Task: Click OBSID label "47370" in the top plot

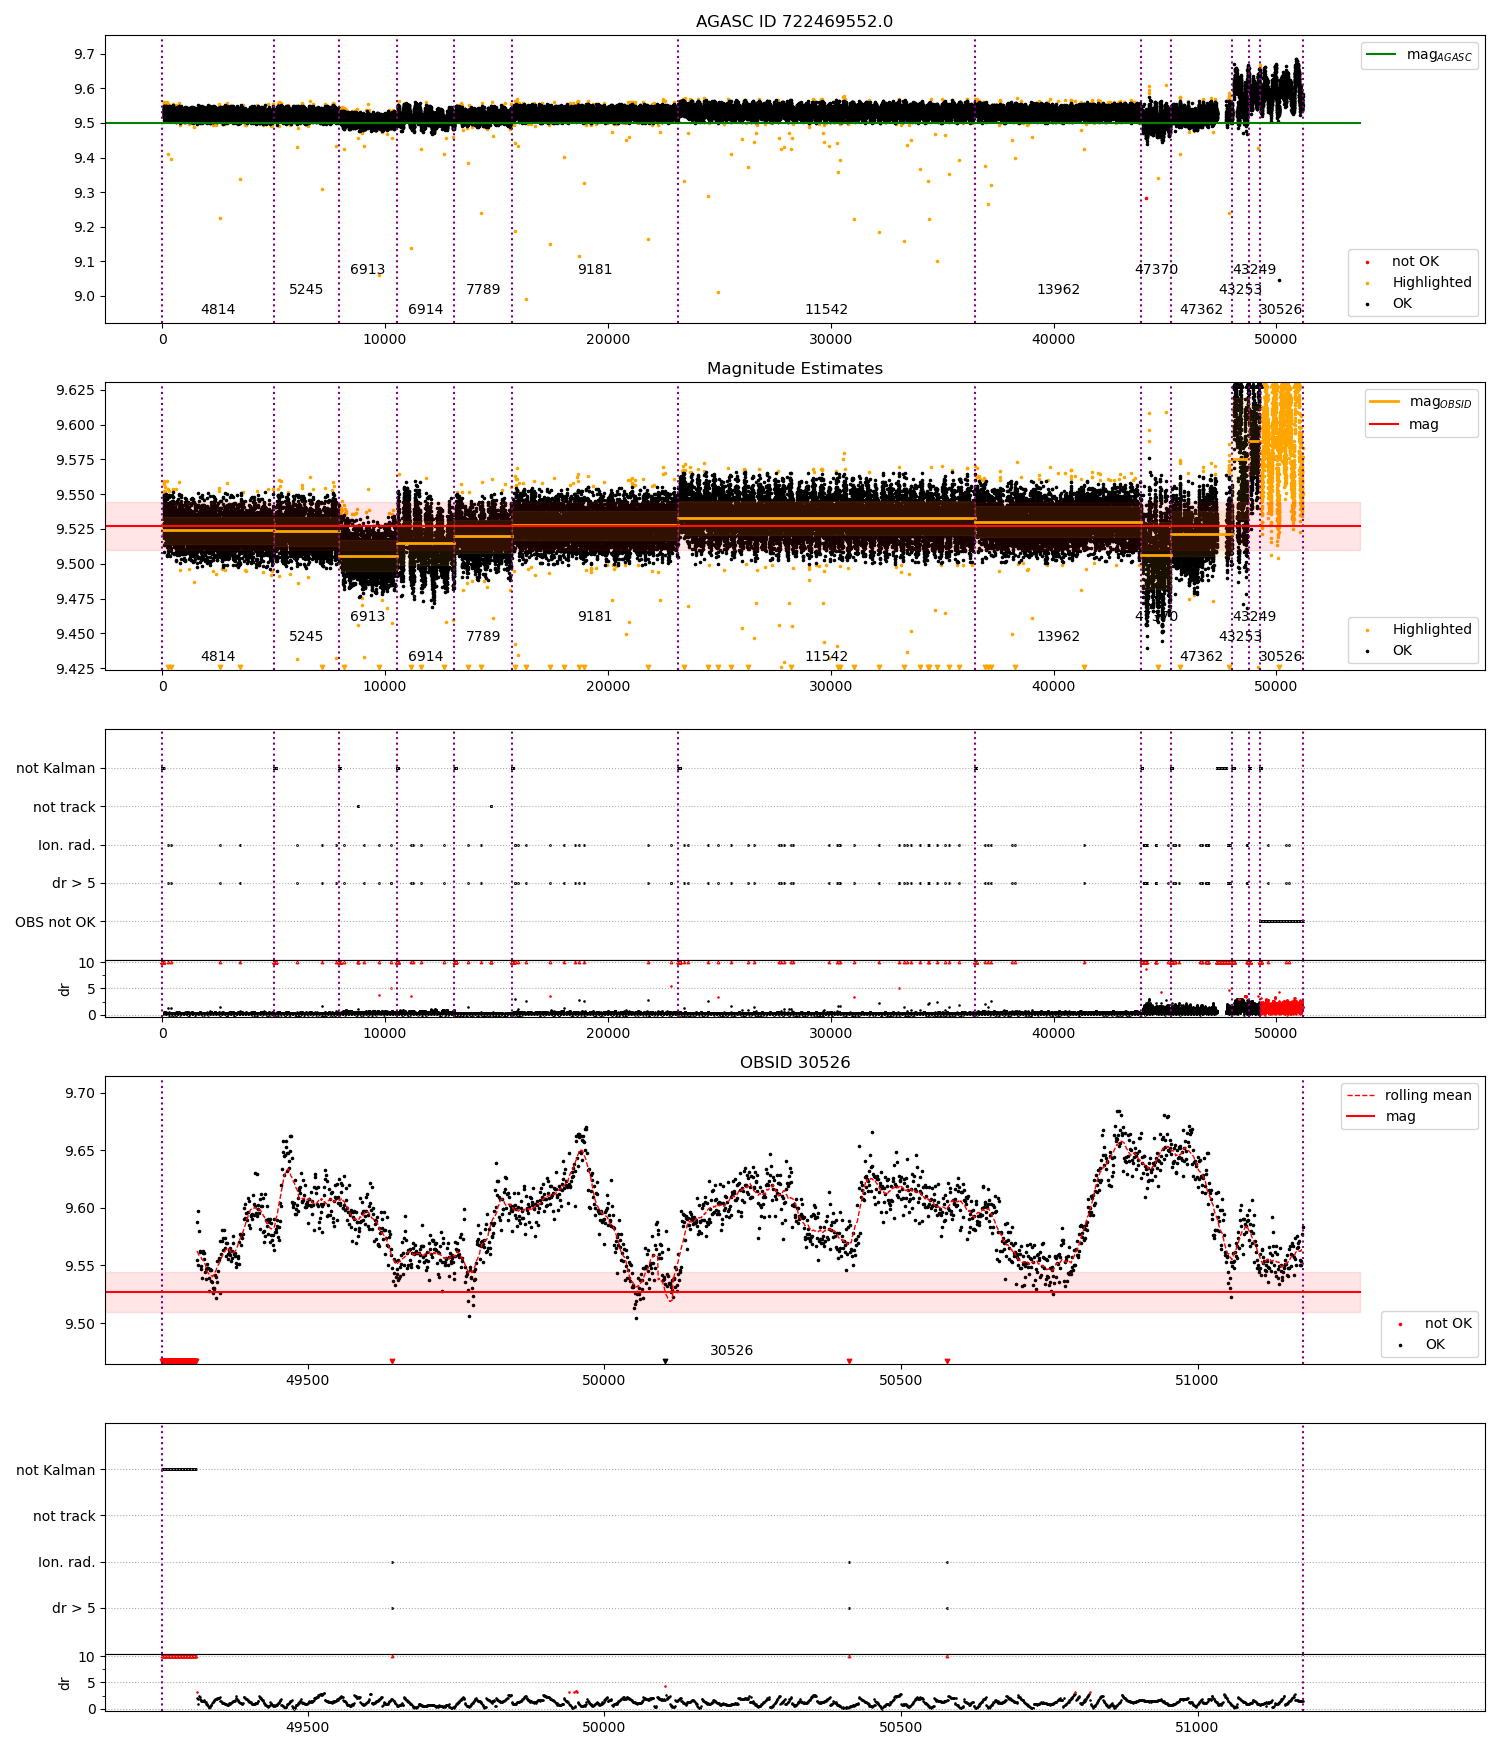Action: [x=1157, y=270]
